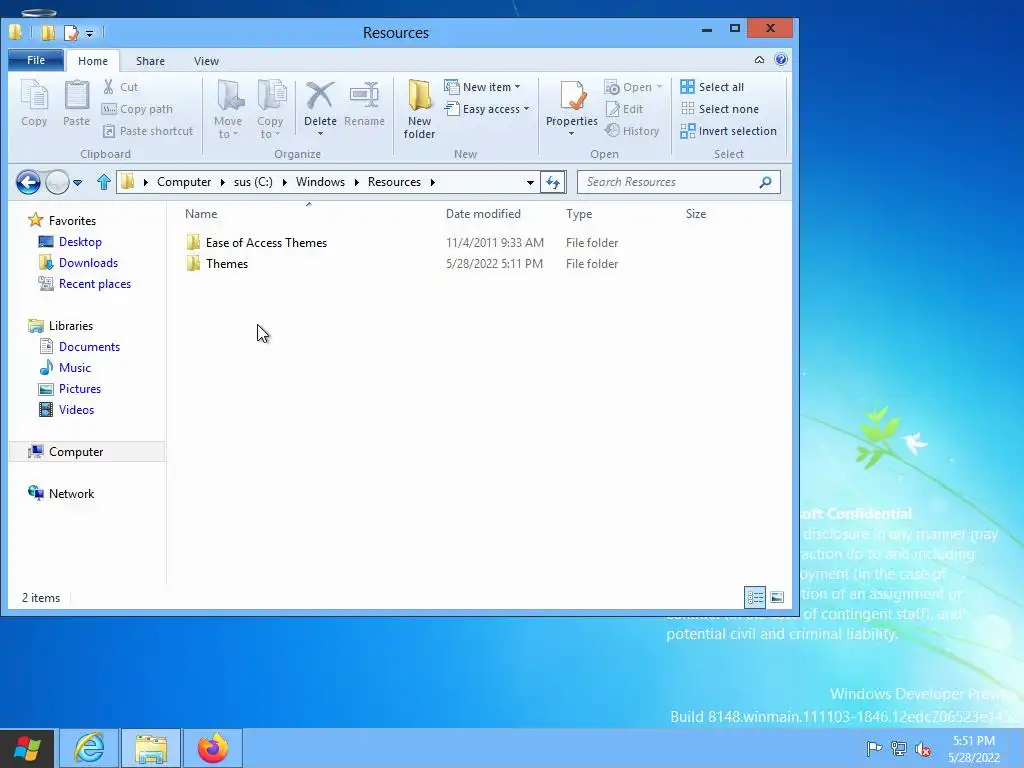Open the address bar history dropdown
Viewport: 1024px width, 768px height.
click(x=530, y=182)
